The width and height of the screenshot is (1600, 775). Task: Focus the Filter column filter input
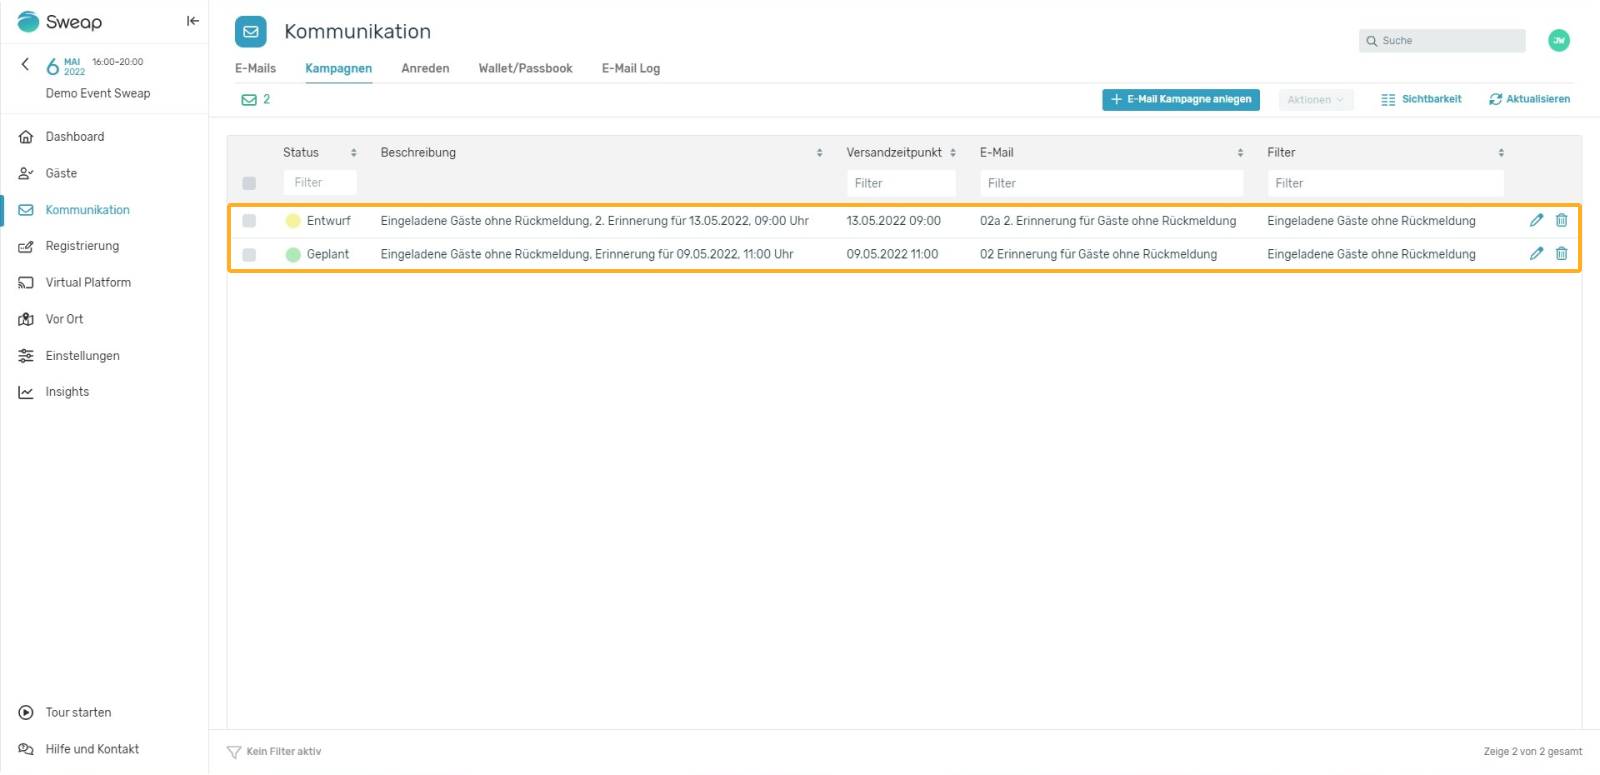[x=1385, y=183]
